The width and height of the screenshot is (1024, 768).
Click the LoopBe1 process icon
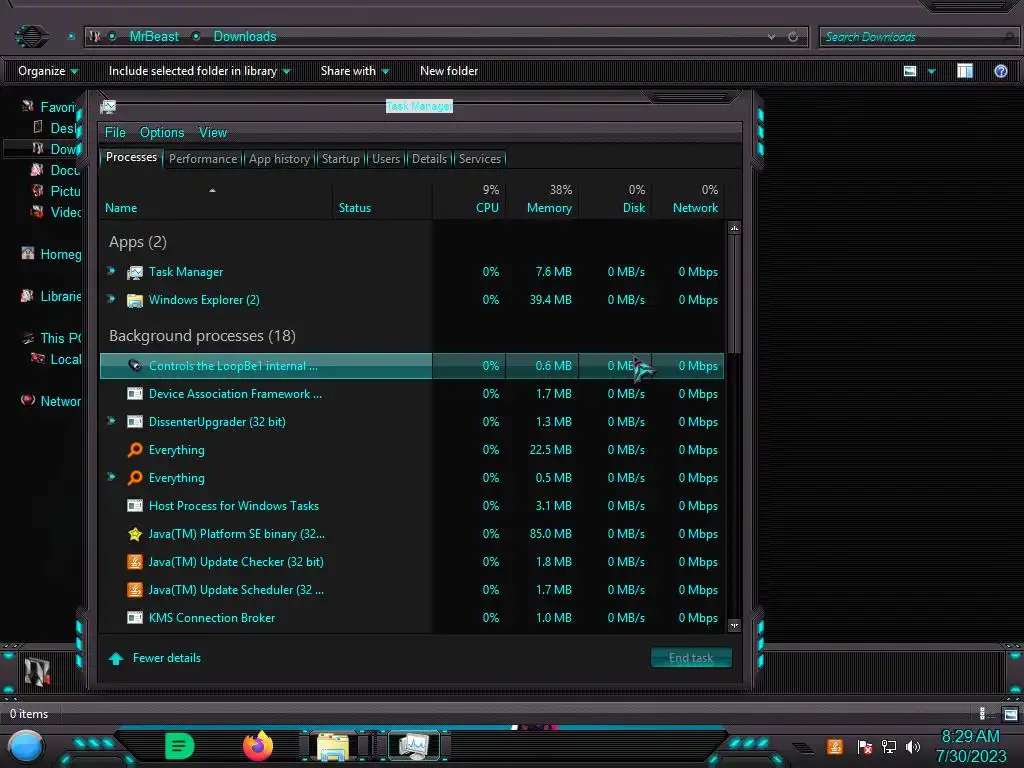(x=135, y=366)
